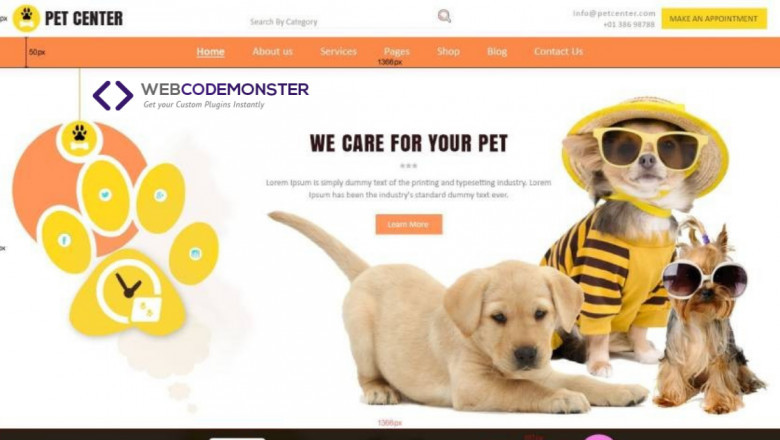Click the search magnifier icon
The height and width of the screenshot is (440, 780).
[444, 16]
